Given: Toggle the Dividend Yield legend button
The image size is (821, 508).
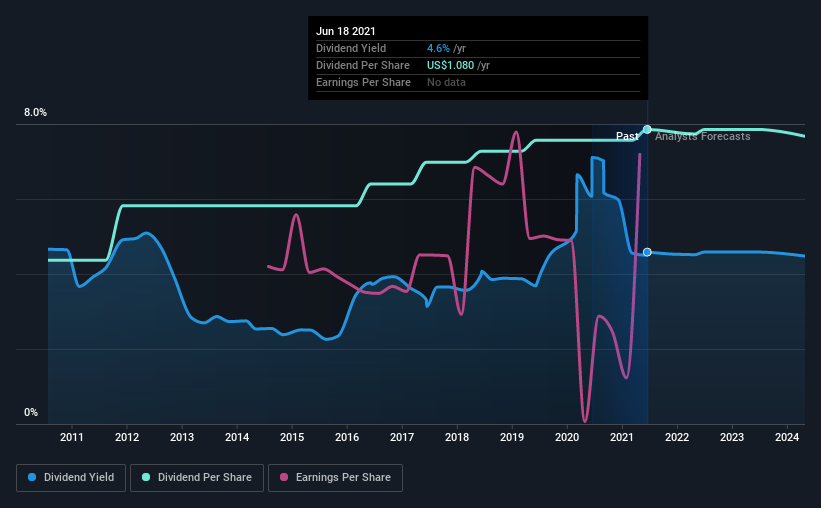Looking at the screenshot, I should click(x=72, y=478).
